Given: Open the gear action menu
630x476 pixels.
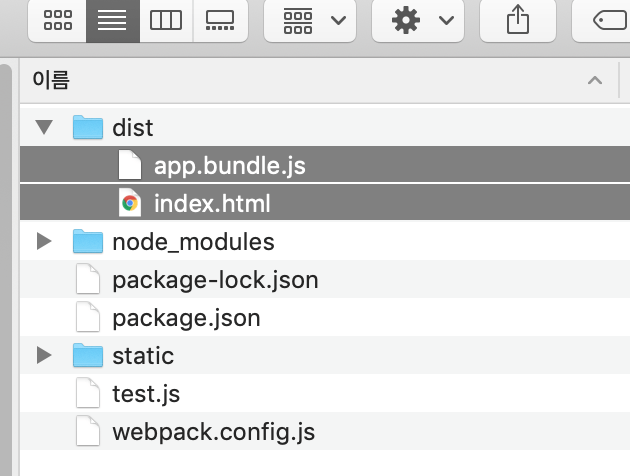Looking at the screenshot, I should tap(421, 21).
